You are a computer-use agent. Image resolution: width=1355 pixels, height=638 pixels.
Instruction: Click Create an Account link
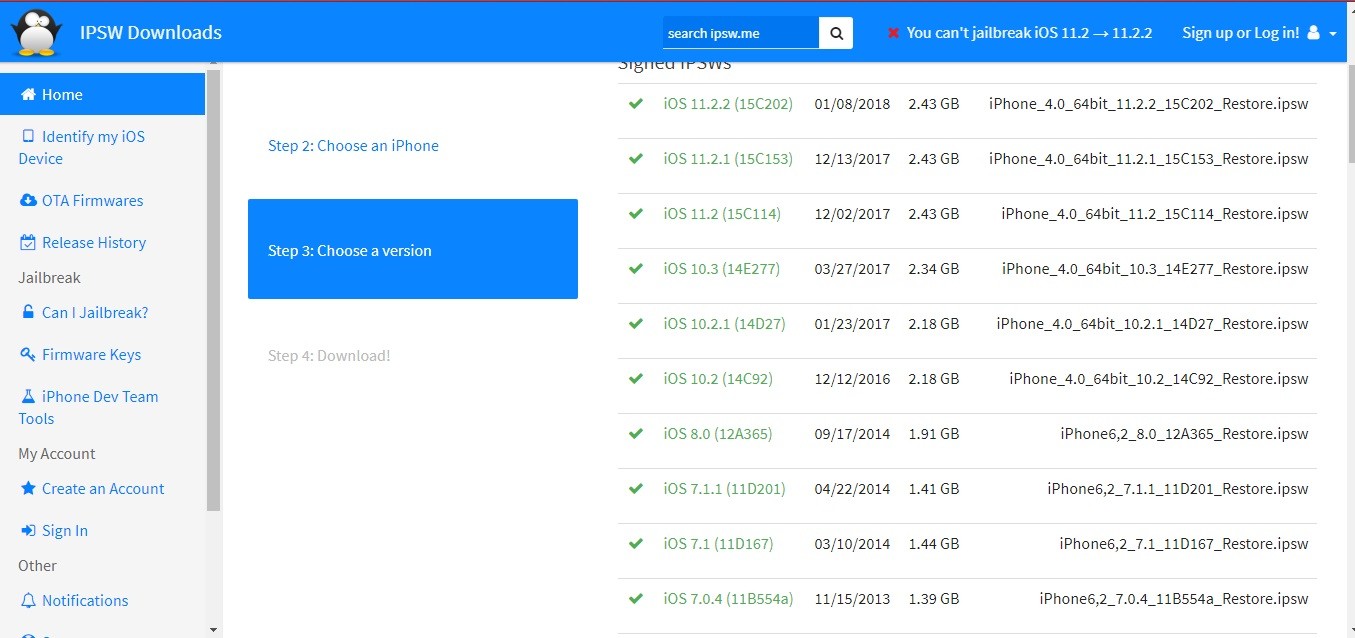(102, 488)
